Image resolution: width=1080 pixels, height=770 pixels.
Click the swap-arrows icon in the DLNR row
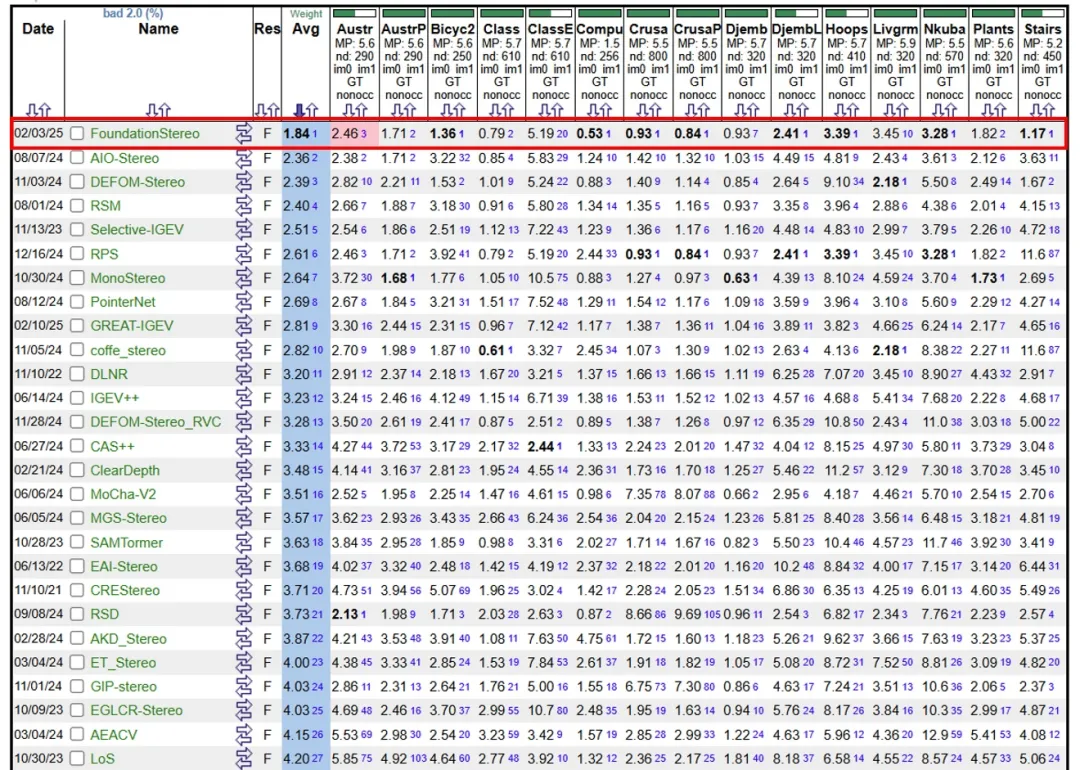[243, 374]
